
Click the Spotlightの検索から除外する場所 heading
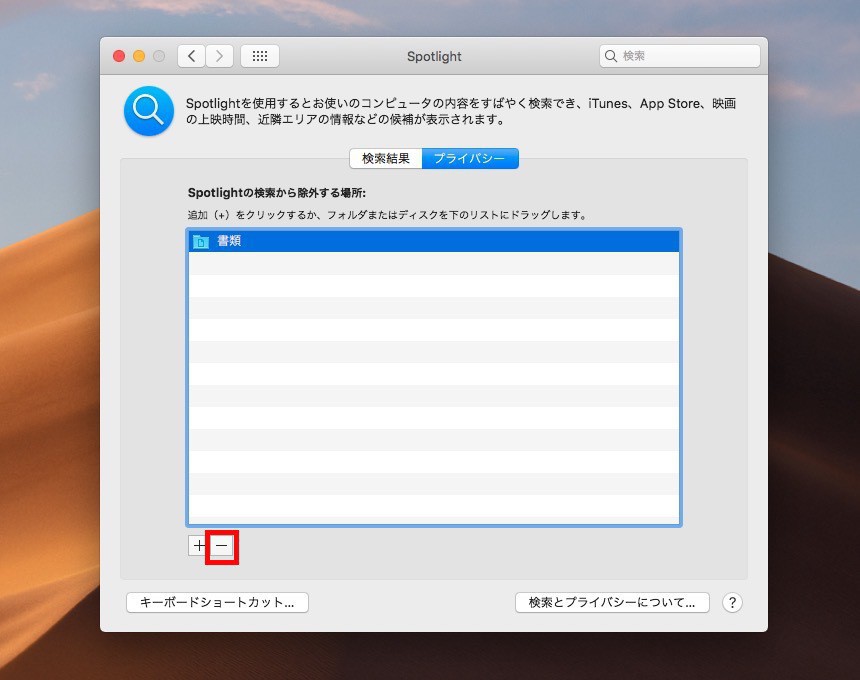276,193
